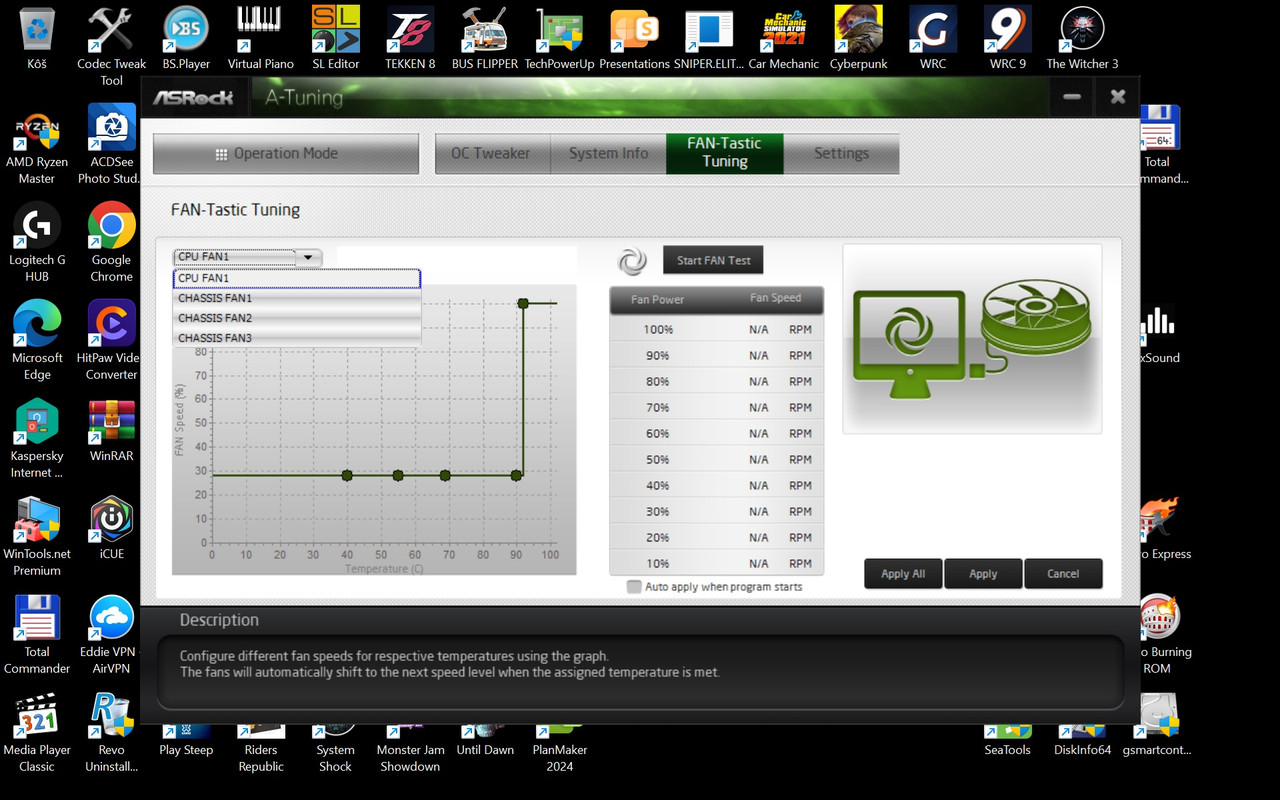Launch Google Chrome from desktop
This screenshot has height=800, width=1280.
click(x=111, y=243)
